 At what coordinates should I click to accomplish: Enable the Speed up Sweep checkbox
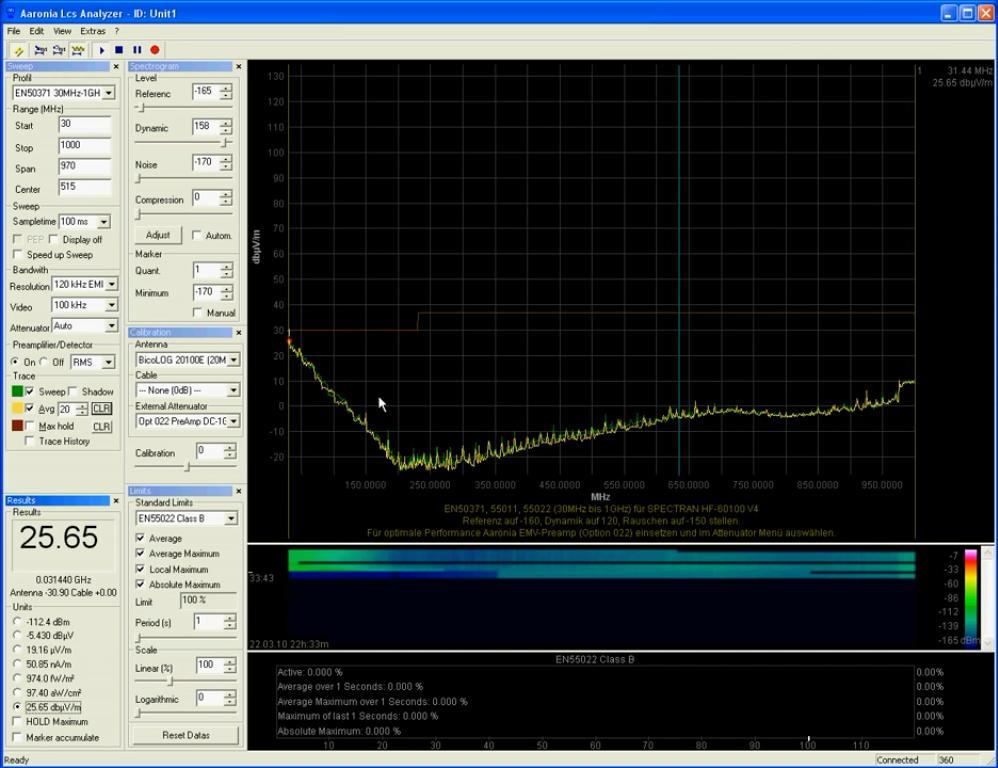coord(18,255)
